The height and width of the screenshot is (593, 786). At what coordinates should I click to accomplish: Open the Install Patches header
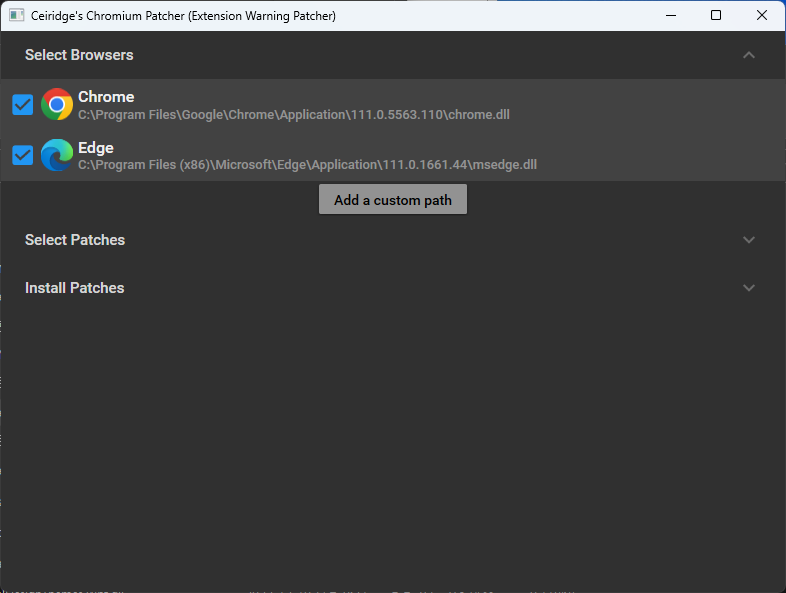pos(393,288)
